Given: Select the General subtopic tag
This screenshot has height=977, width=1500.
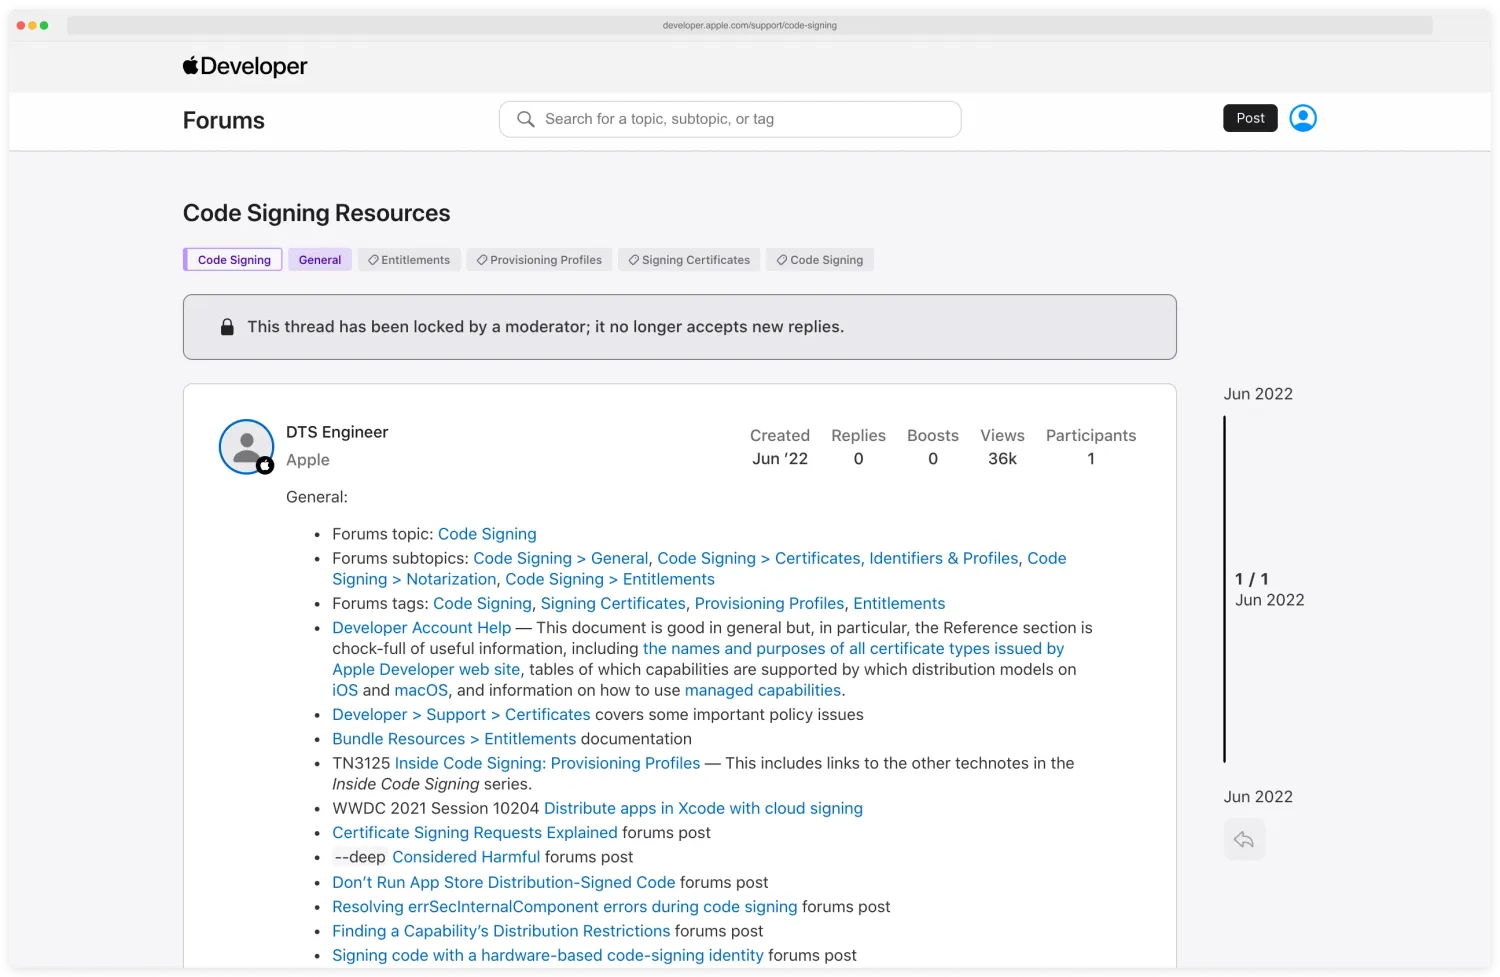Looking at the screenshot, I should tap(320, 260).
